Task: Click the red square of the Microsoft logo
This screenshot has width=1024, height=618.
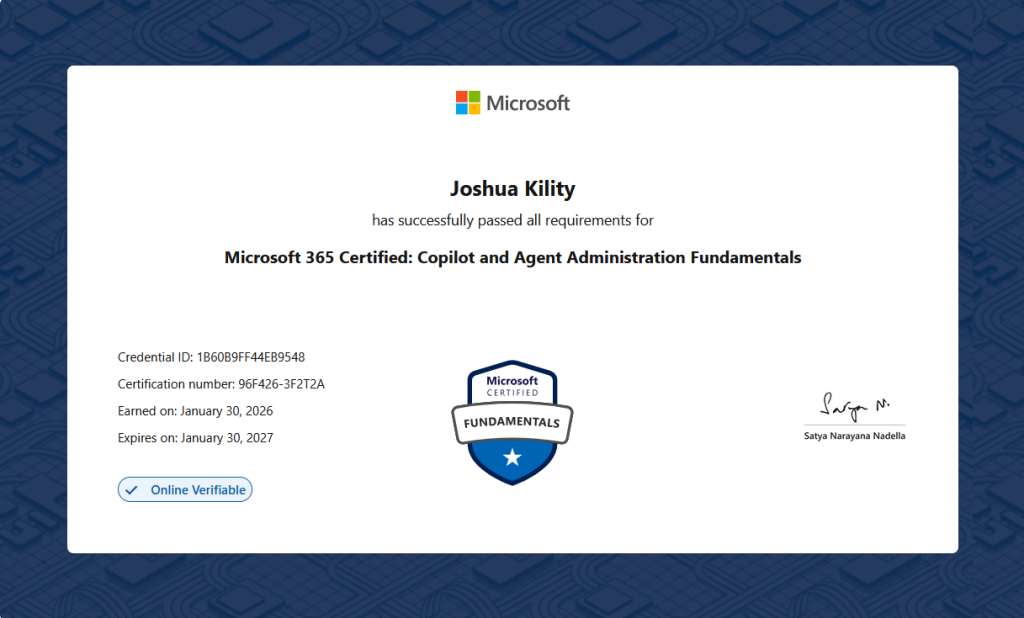Action: [x=462, y=97]
